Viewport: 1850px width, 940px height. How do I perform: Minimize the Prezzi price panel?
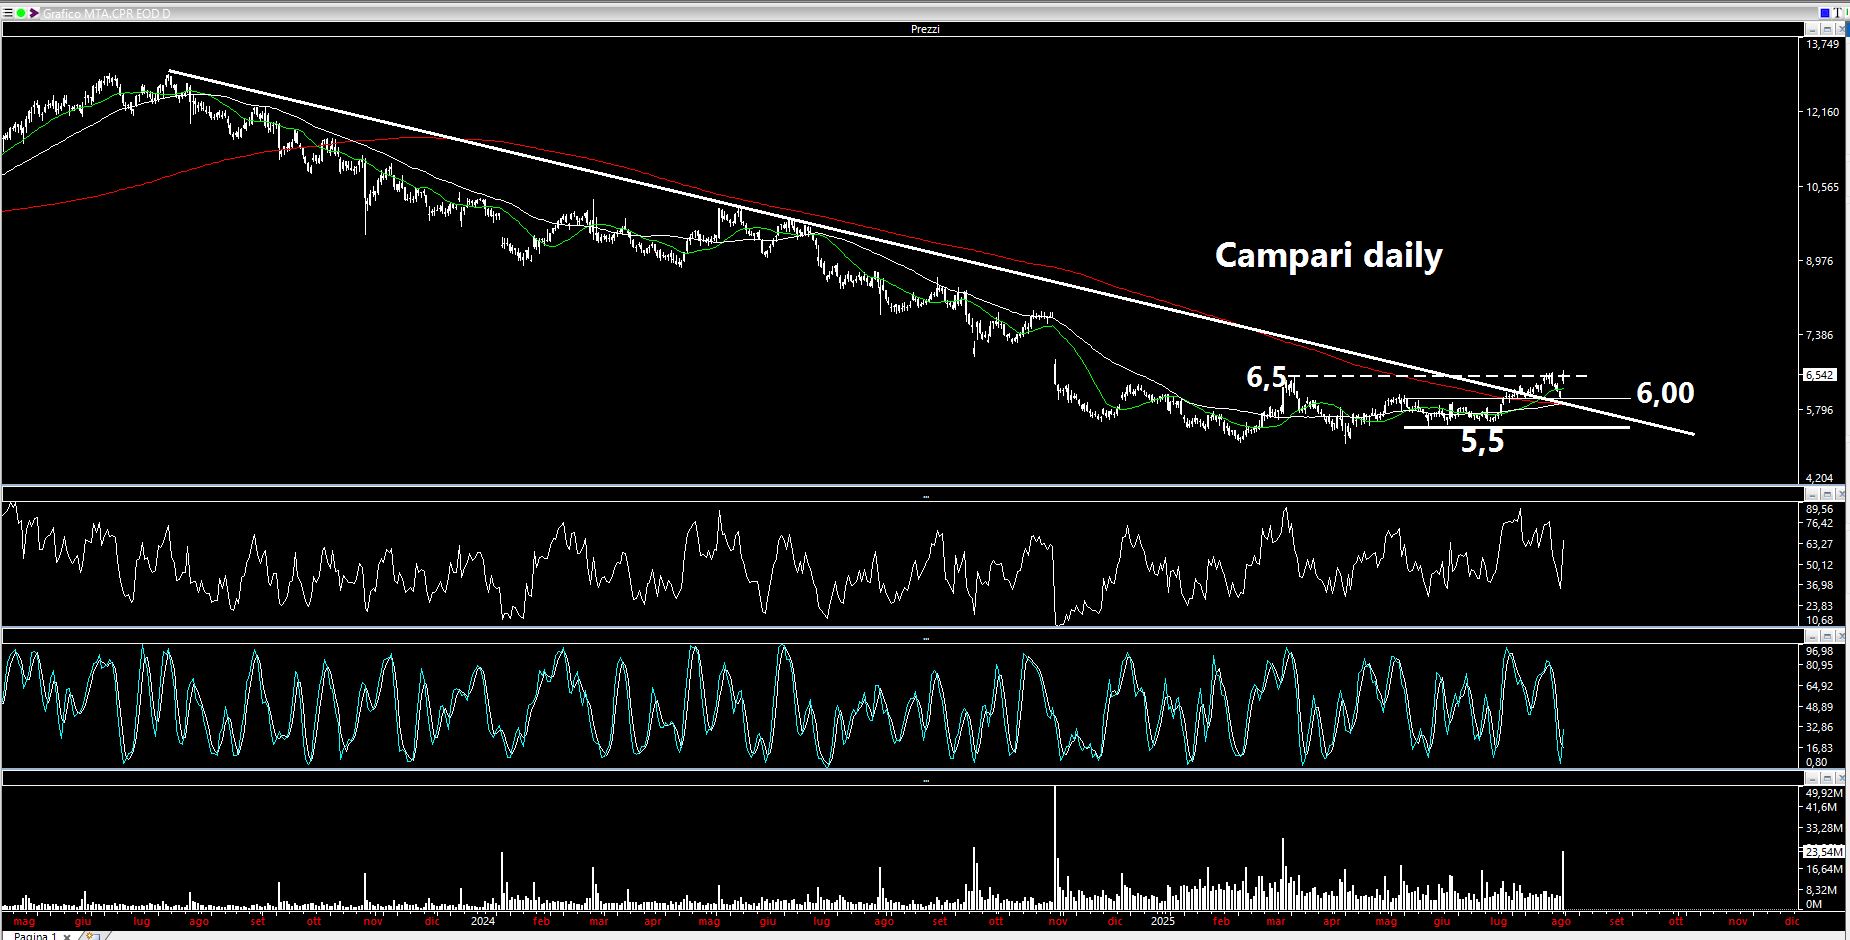[1811, 30]
